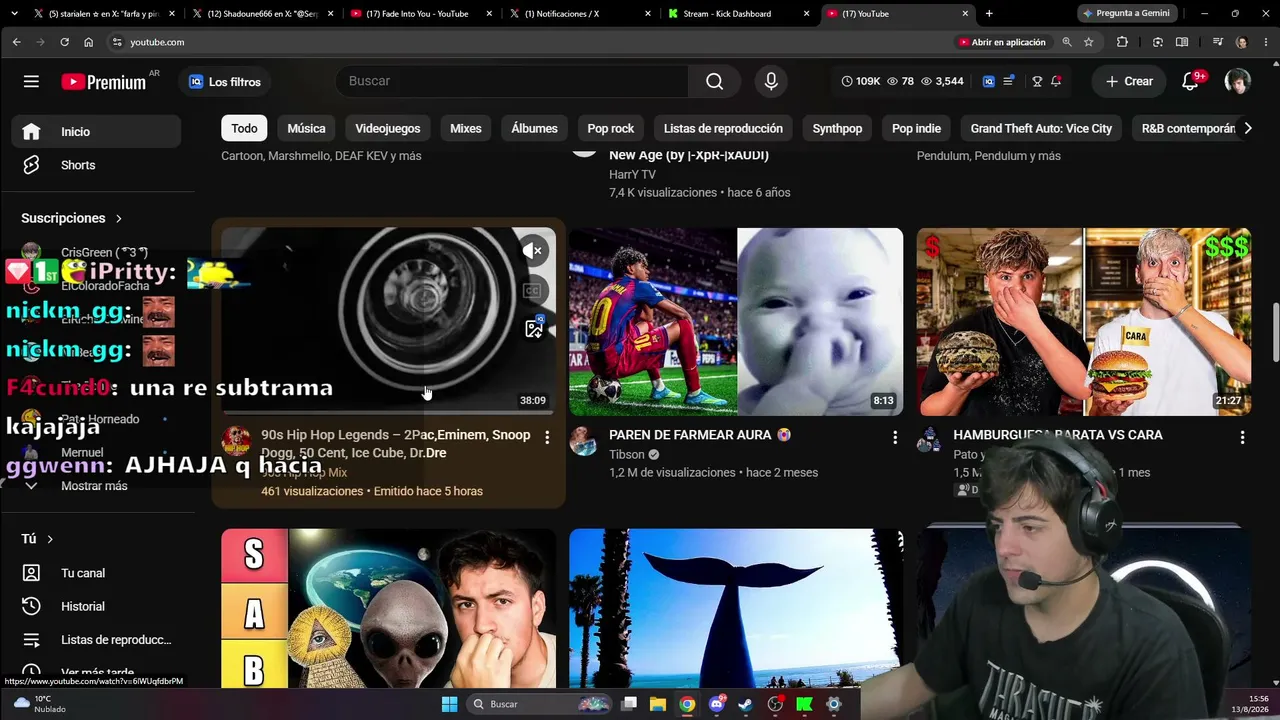This screenshot has height=720, width=1280.
Task: Go to the YouTube Premium logo home
Action: click(103, 82)
